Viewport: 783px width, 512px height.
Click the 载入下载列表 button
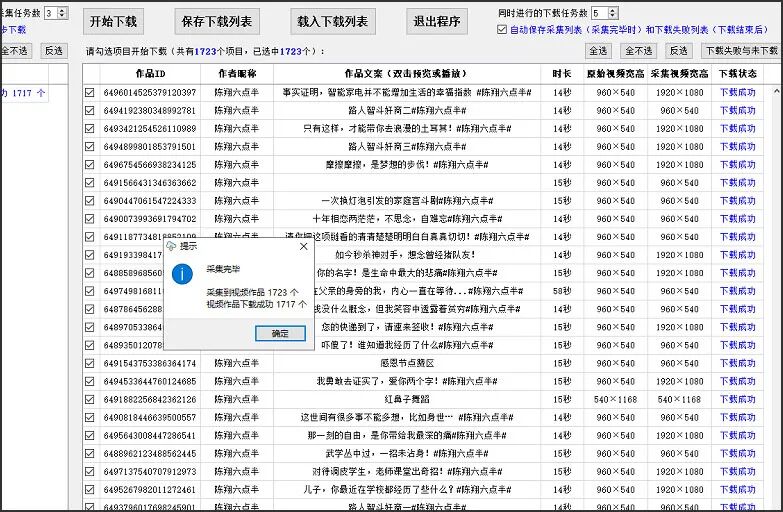(333, 21)
